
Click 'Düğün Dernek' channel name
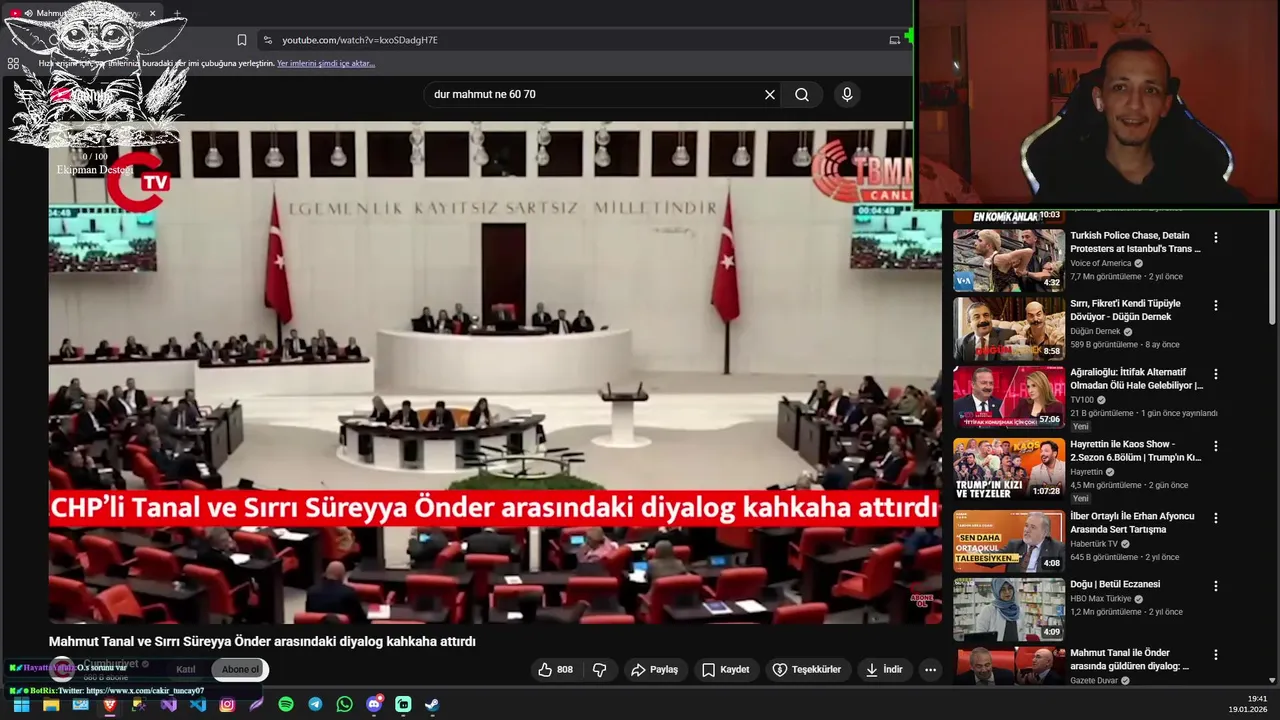tap(1095, 331)
